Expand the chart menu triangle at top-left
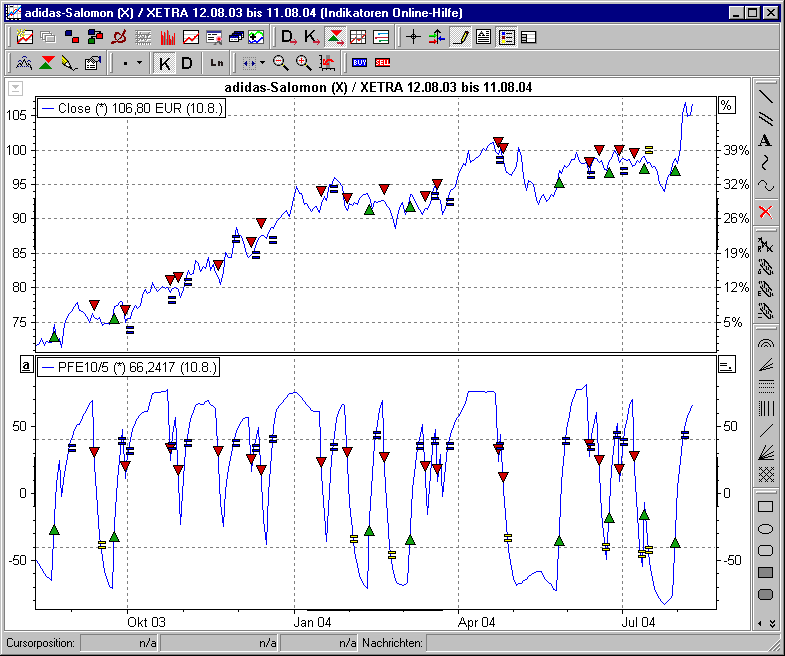 (x=15, y=88)
